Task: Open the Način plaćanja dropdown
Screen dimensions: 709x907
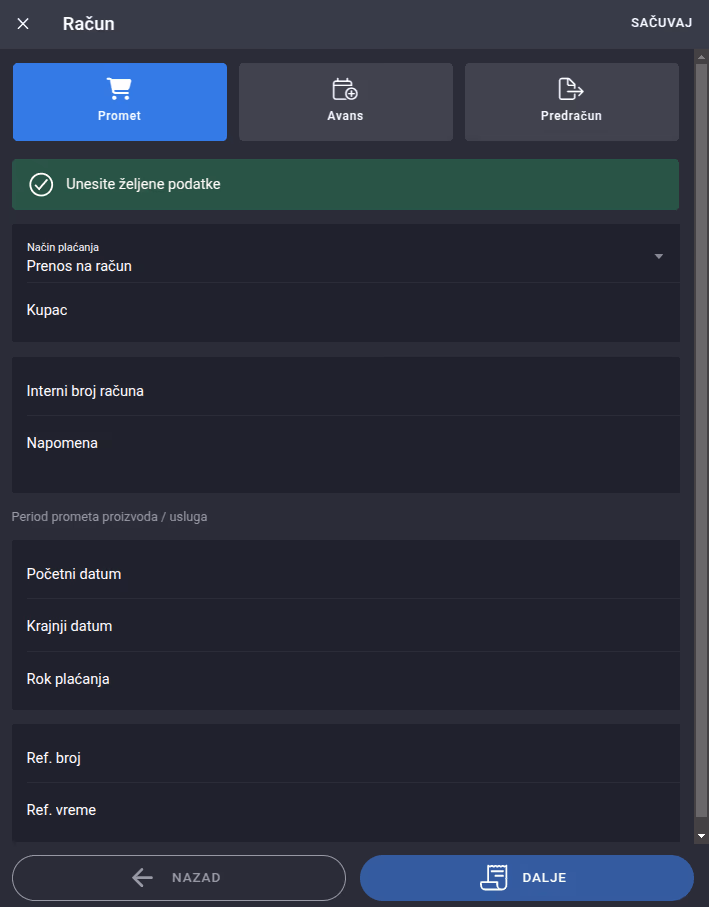Action: 345,257
